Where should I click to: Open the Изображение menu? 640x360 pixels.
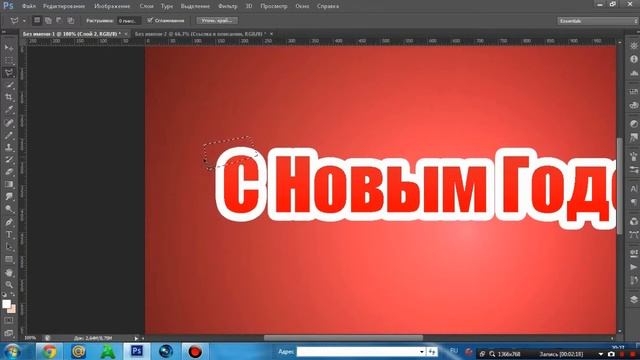click(112, 6)
